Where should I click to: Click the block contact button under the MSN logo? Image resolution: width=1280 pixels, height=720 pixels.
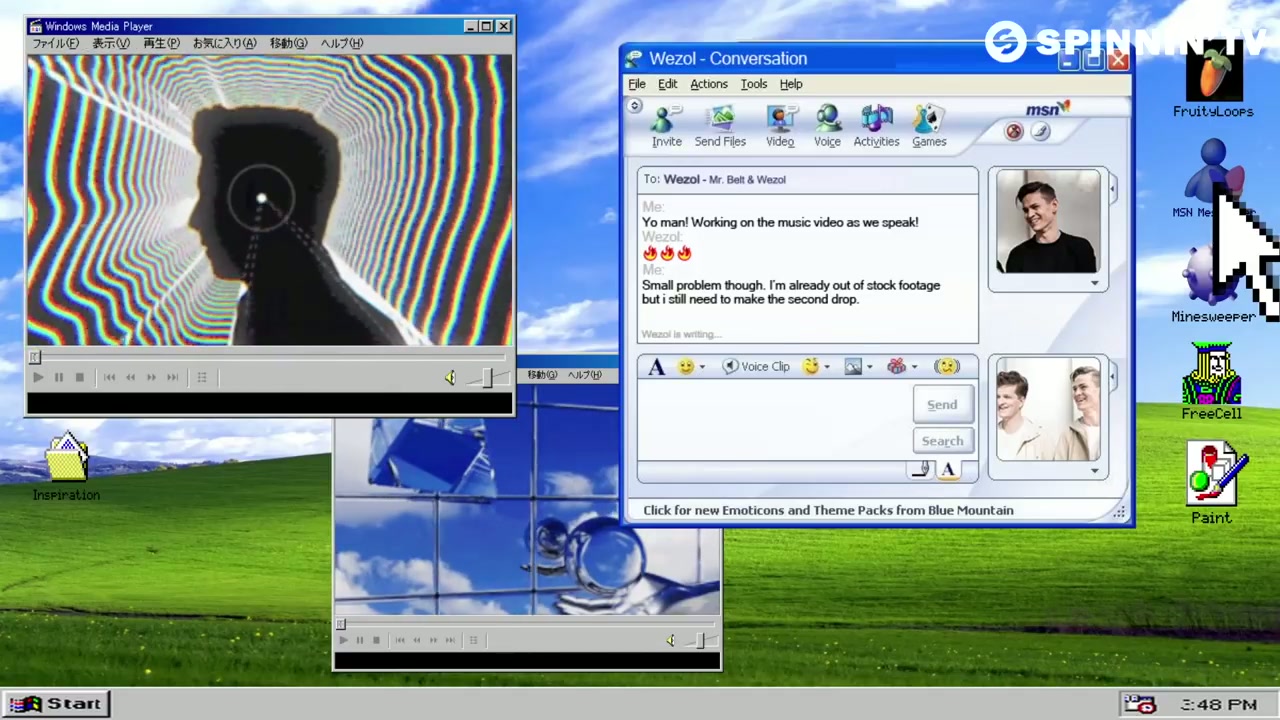[x=1014, y=132]
